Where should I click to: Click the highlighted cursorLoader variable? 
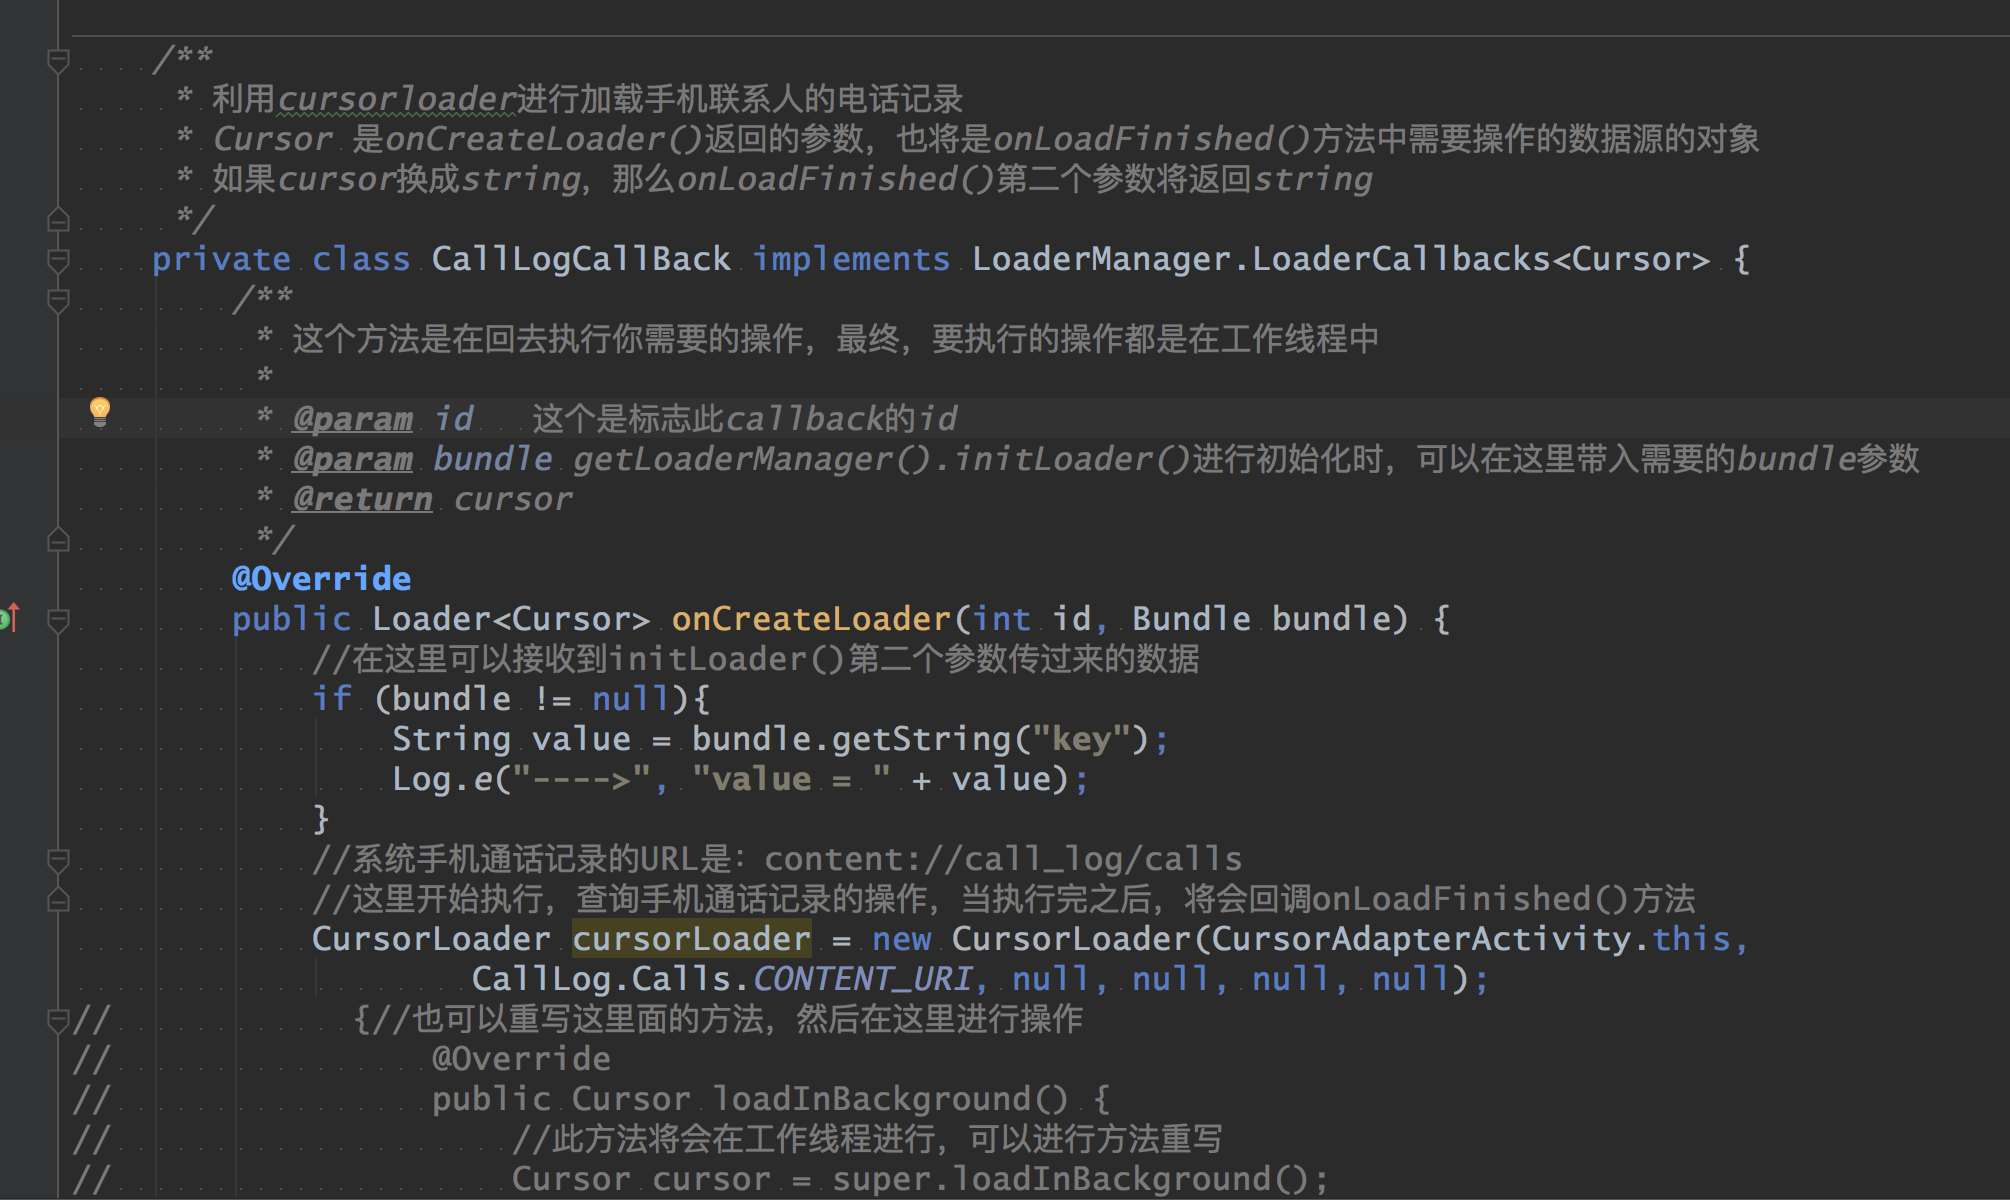tap(691, 939)
